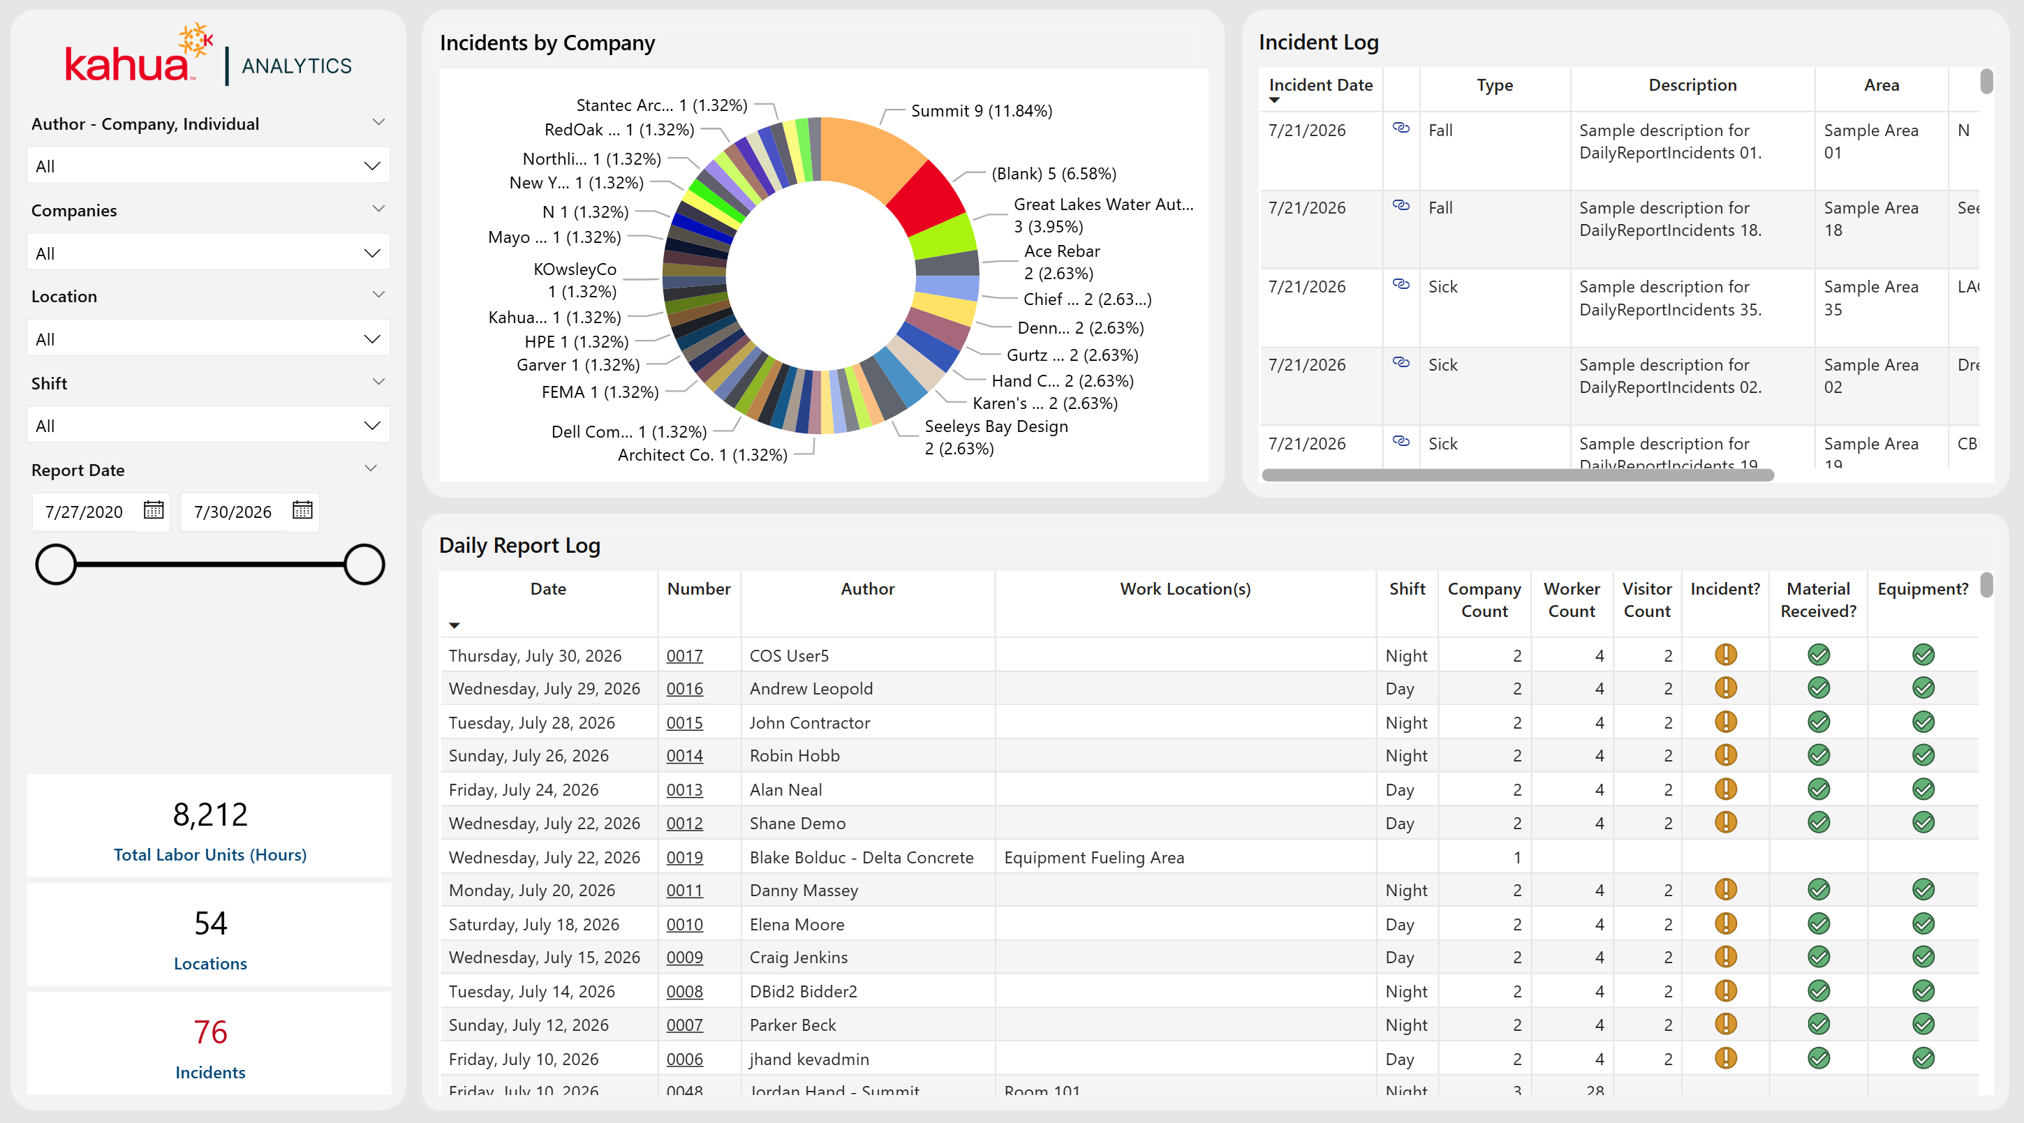Click the Kahua Analytics logo
This screenshot has height=1123, width=2024.
click(209, 56)
